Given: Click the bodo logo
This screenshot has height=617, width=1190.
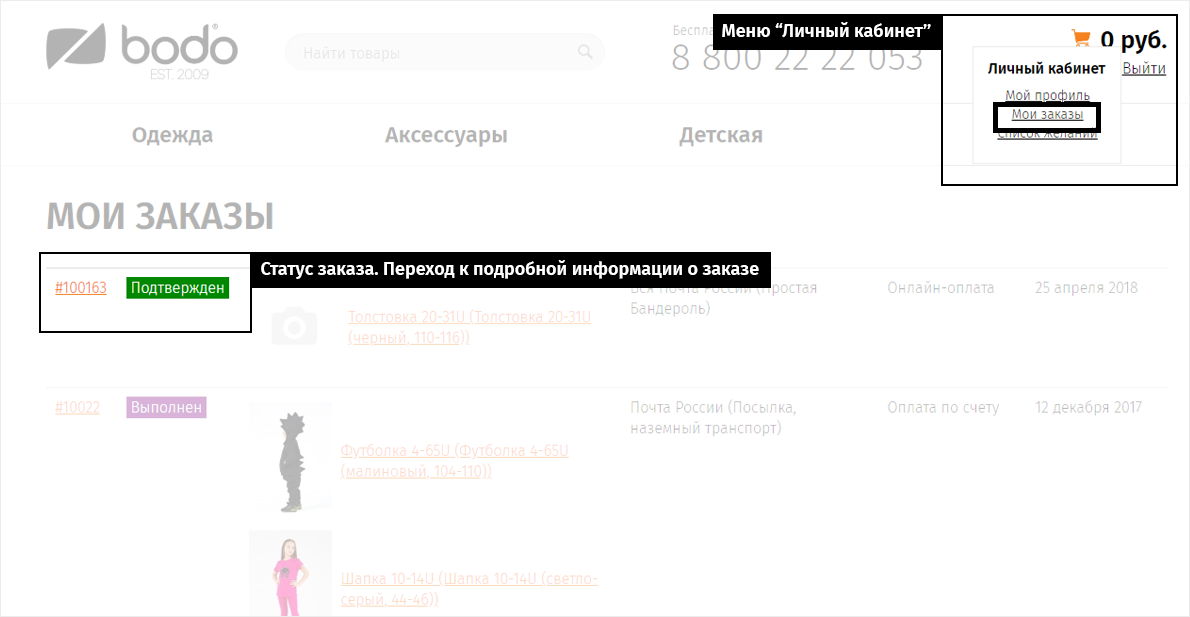Looking at the screenshot, I should (142, 51).
